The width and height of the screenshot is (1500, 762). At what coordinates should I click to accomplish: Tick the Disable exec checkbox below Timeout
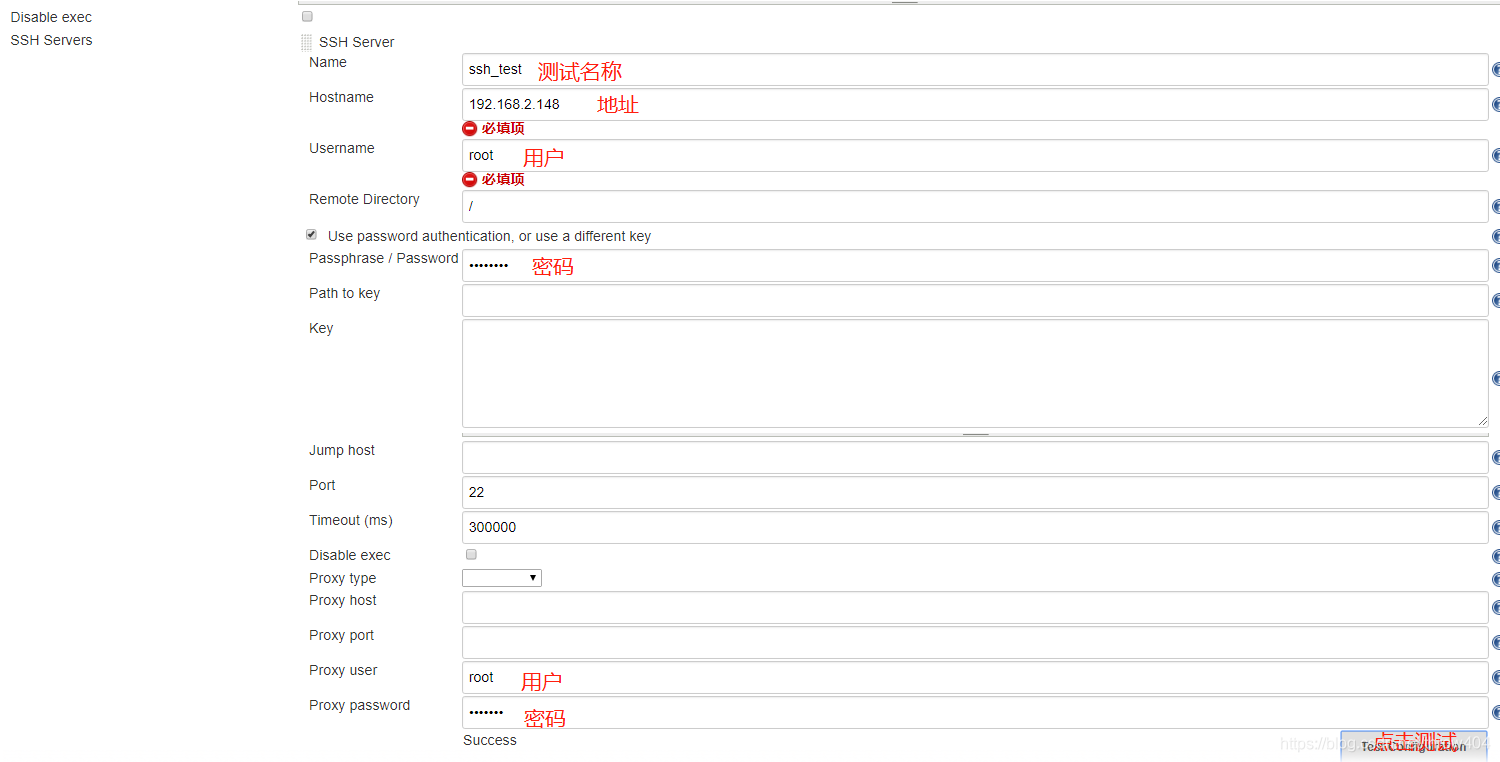pyautogui.click(x=471, y=554)
